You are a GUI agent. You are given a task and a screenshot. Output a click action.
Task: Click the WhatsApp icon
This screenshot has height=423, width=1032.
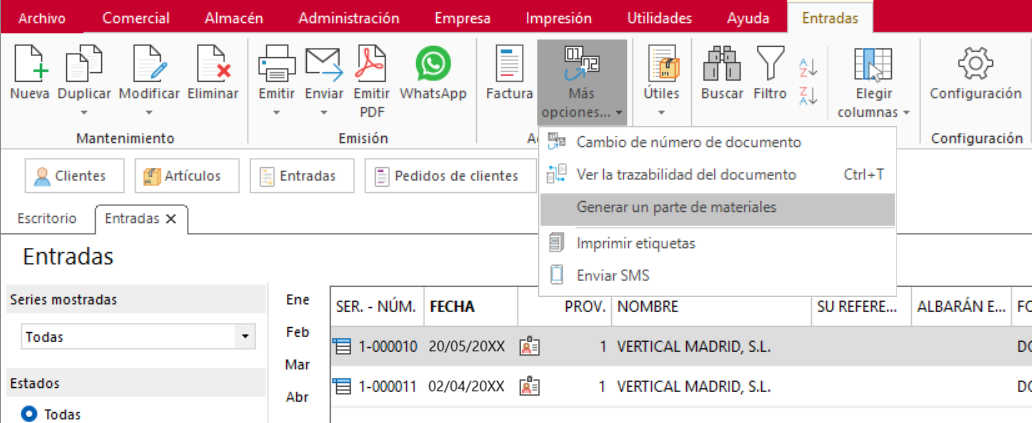point(433,64)
